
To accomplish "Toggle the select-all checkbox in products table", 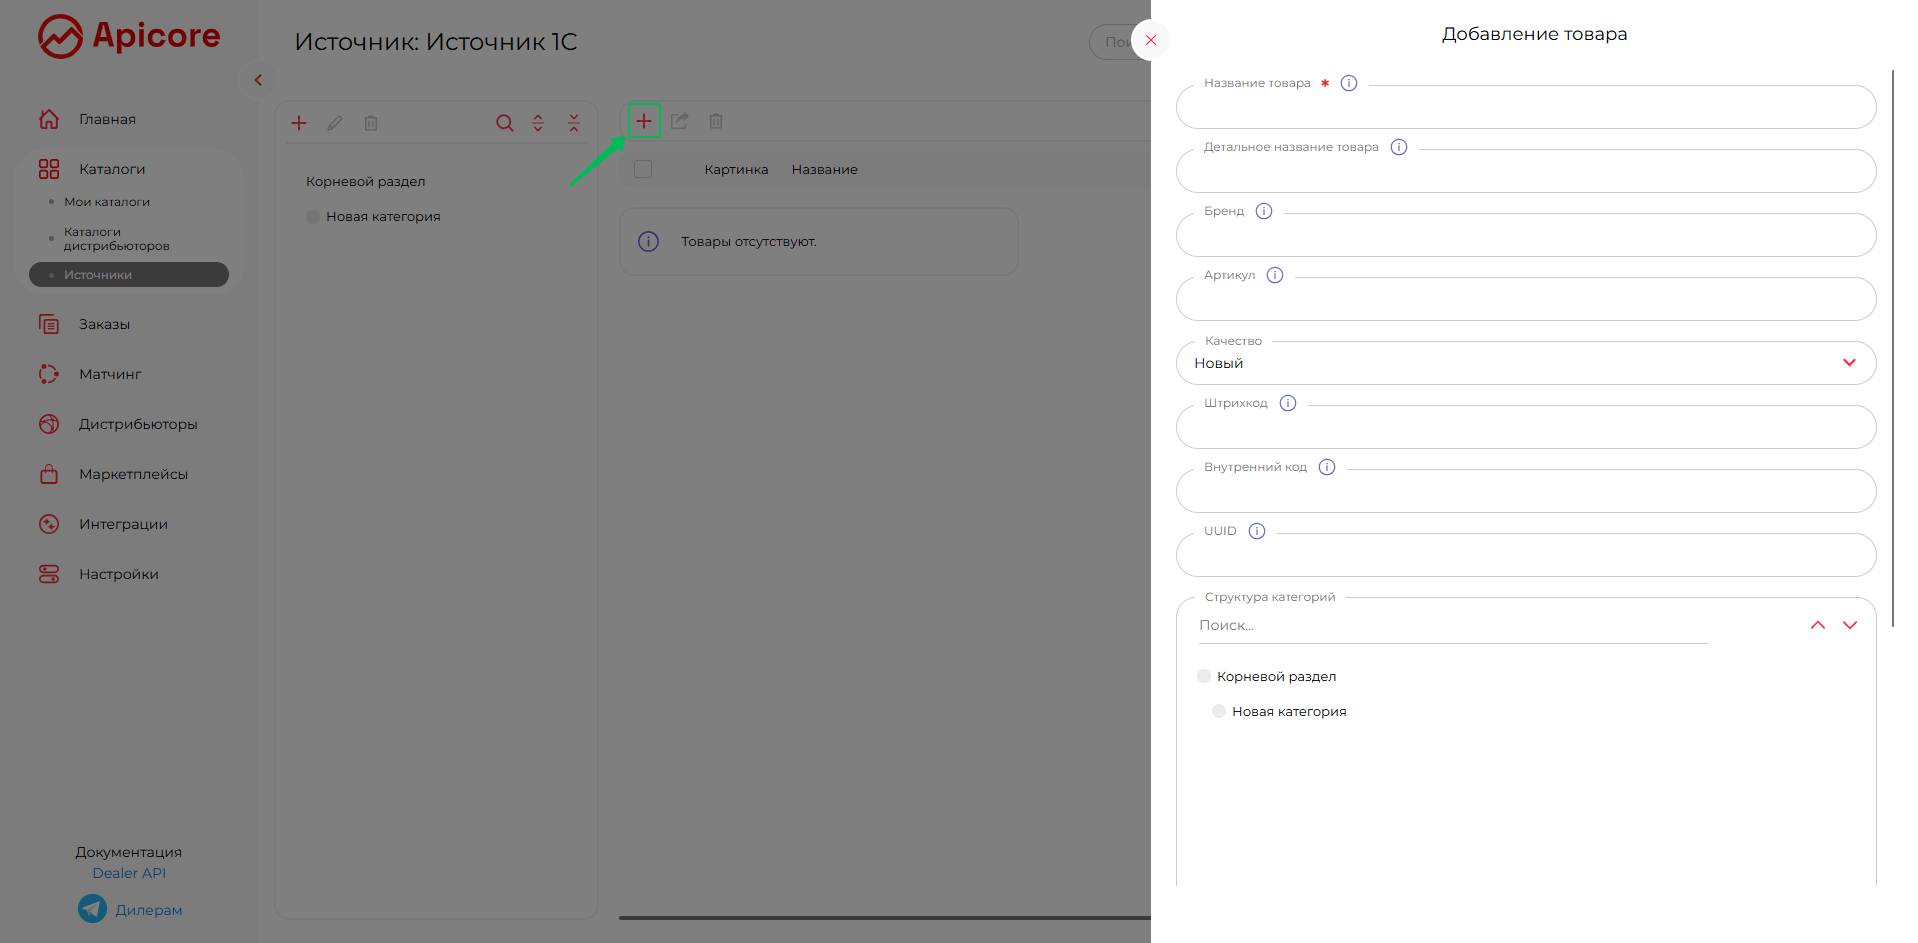I will (x=643, y=169).
